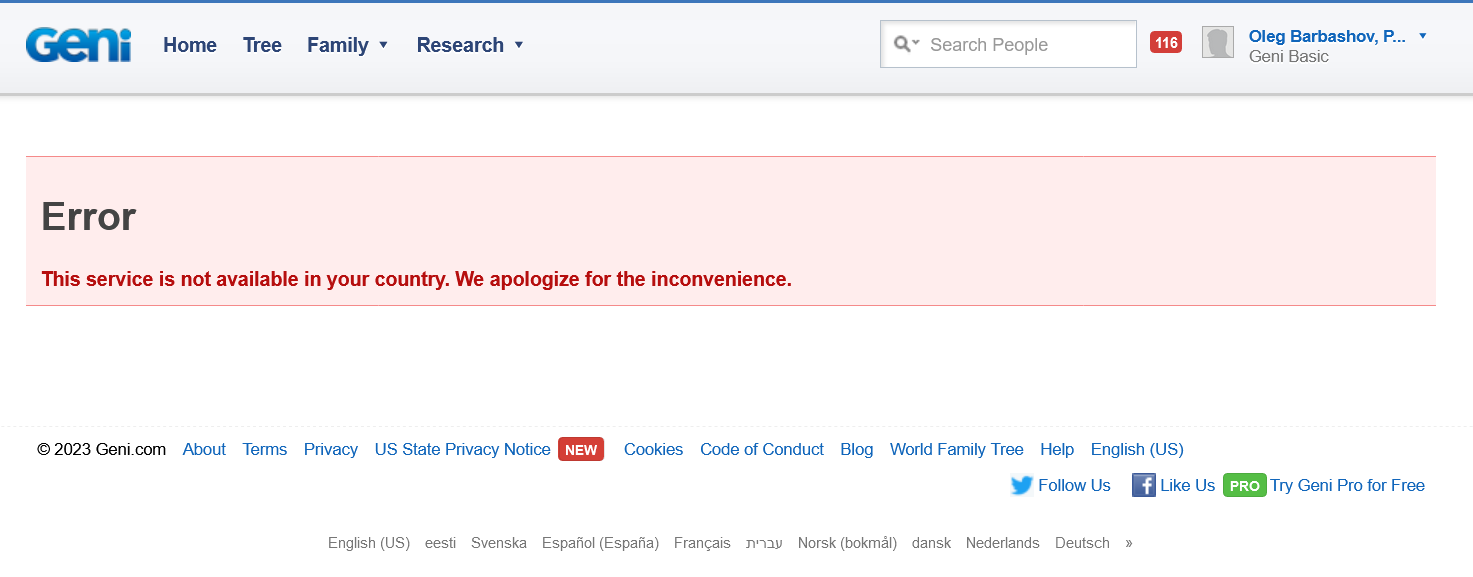Open the 116 notifications badge
The image size is (1473, 577).
(x=1165, y=43)
